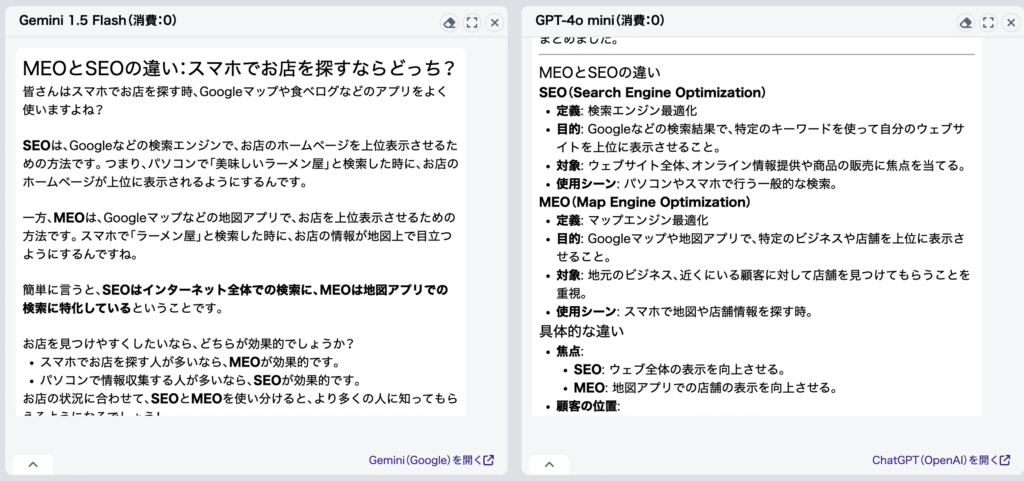This screenshot has height=481, width=1024.
Task: Click bullet パソコンで情報収集する人が多いなら、SEOが効果的です
Action: click(x=201, y=380)
